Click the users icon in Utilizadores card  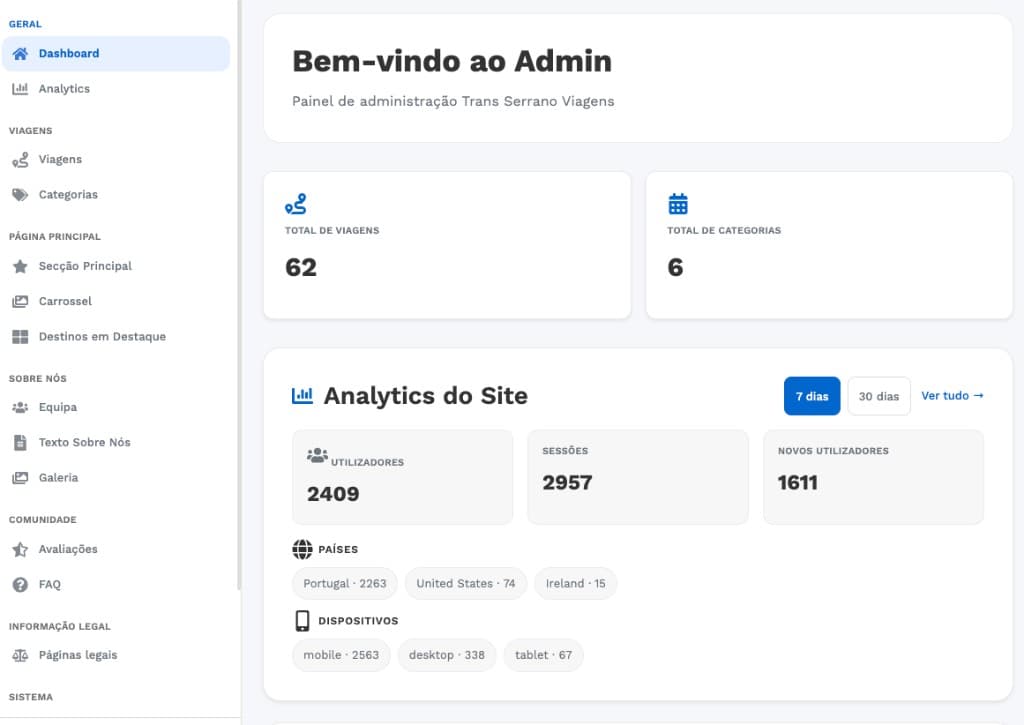pos(317,455)
